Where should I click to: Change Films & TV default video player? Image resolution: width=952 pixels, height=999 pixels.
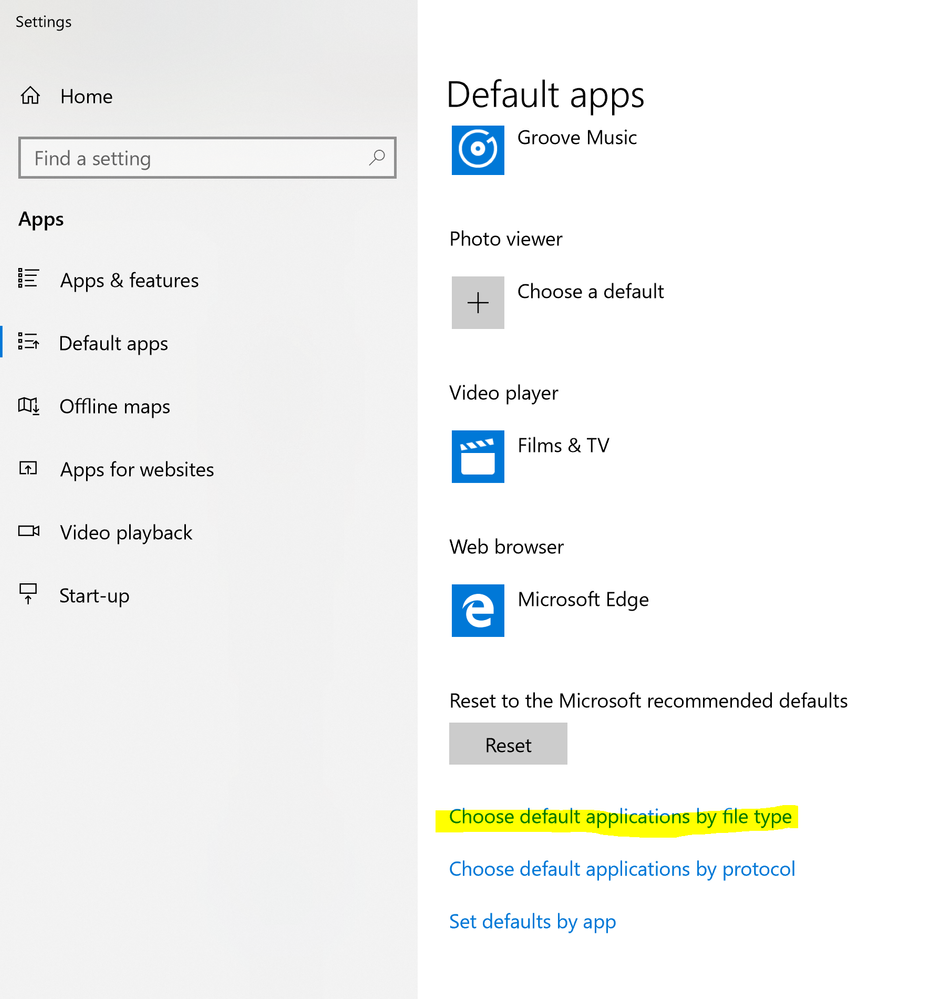point(563,445)
